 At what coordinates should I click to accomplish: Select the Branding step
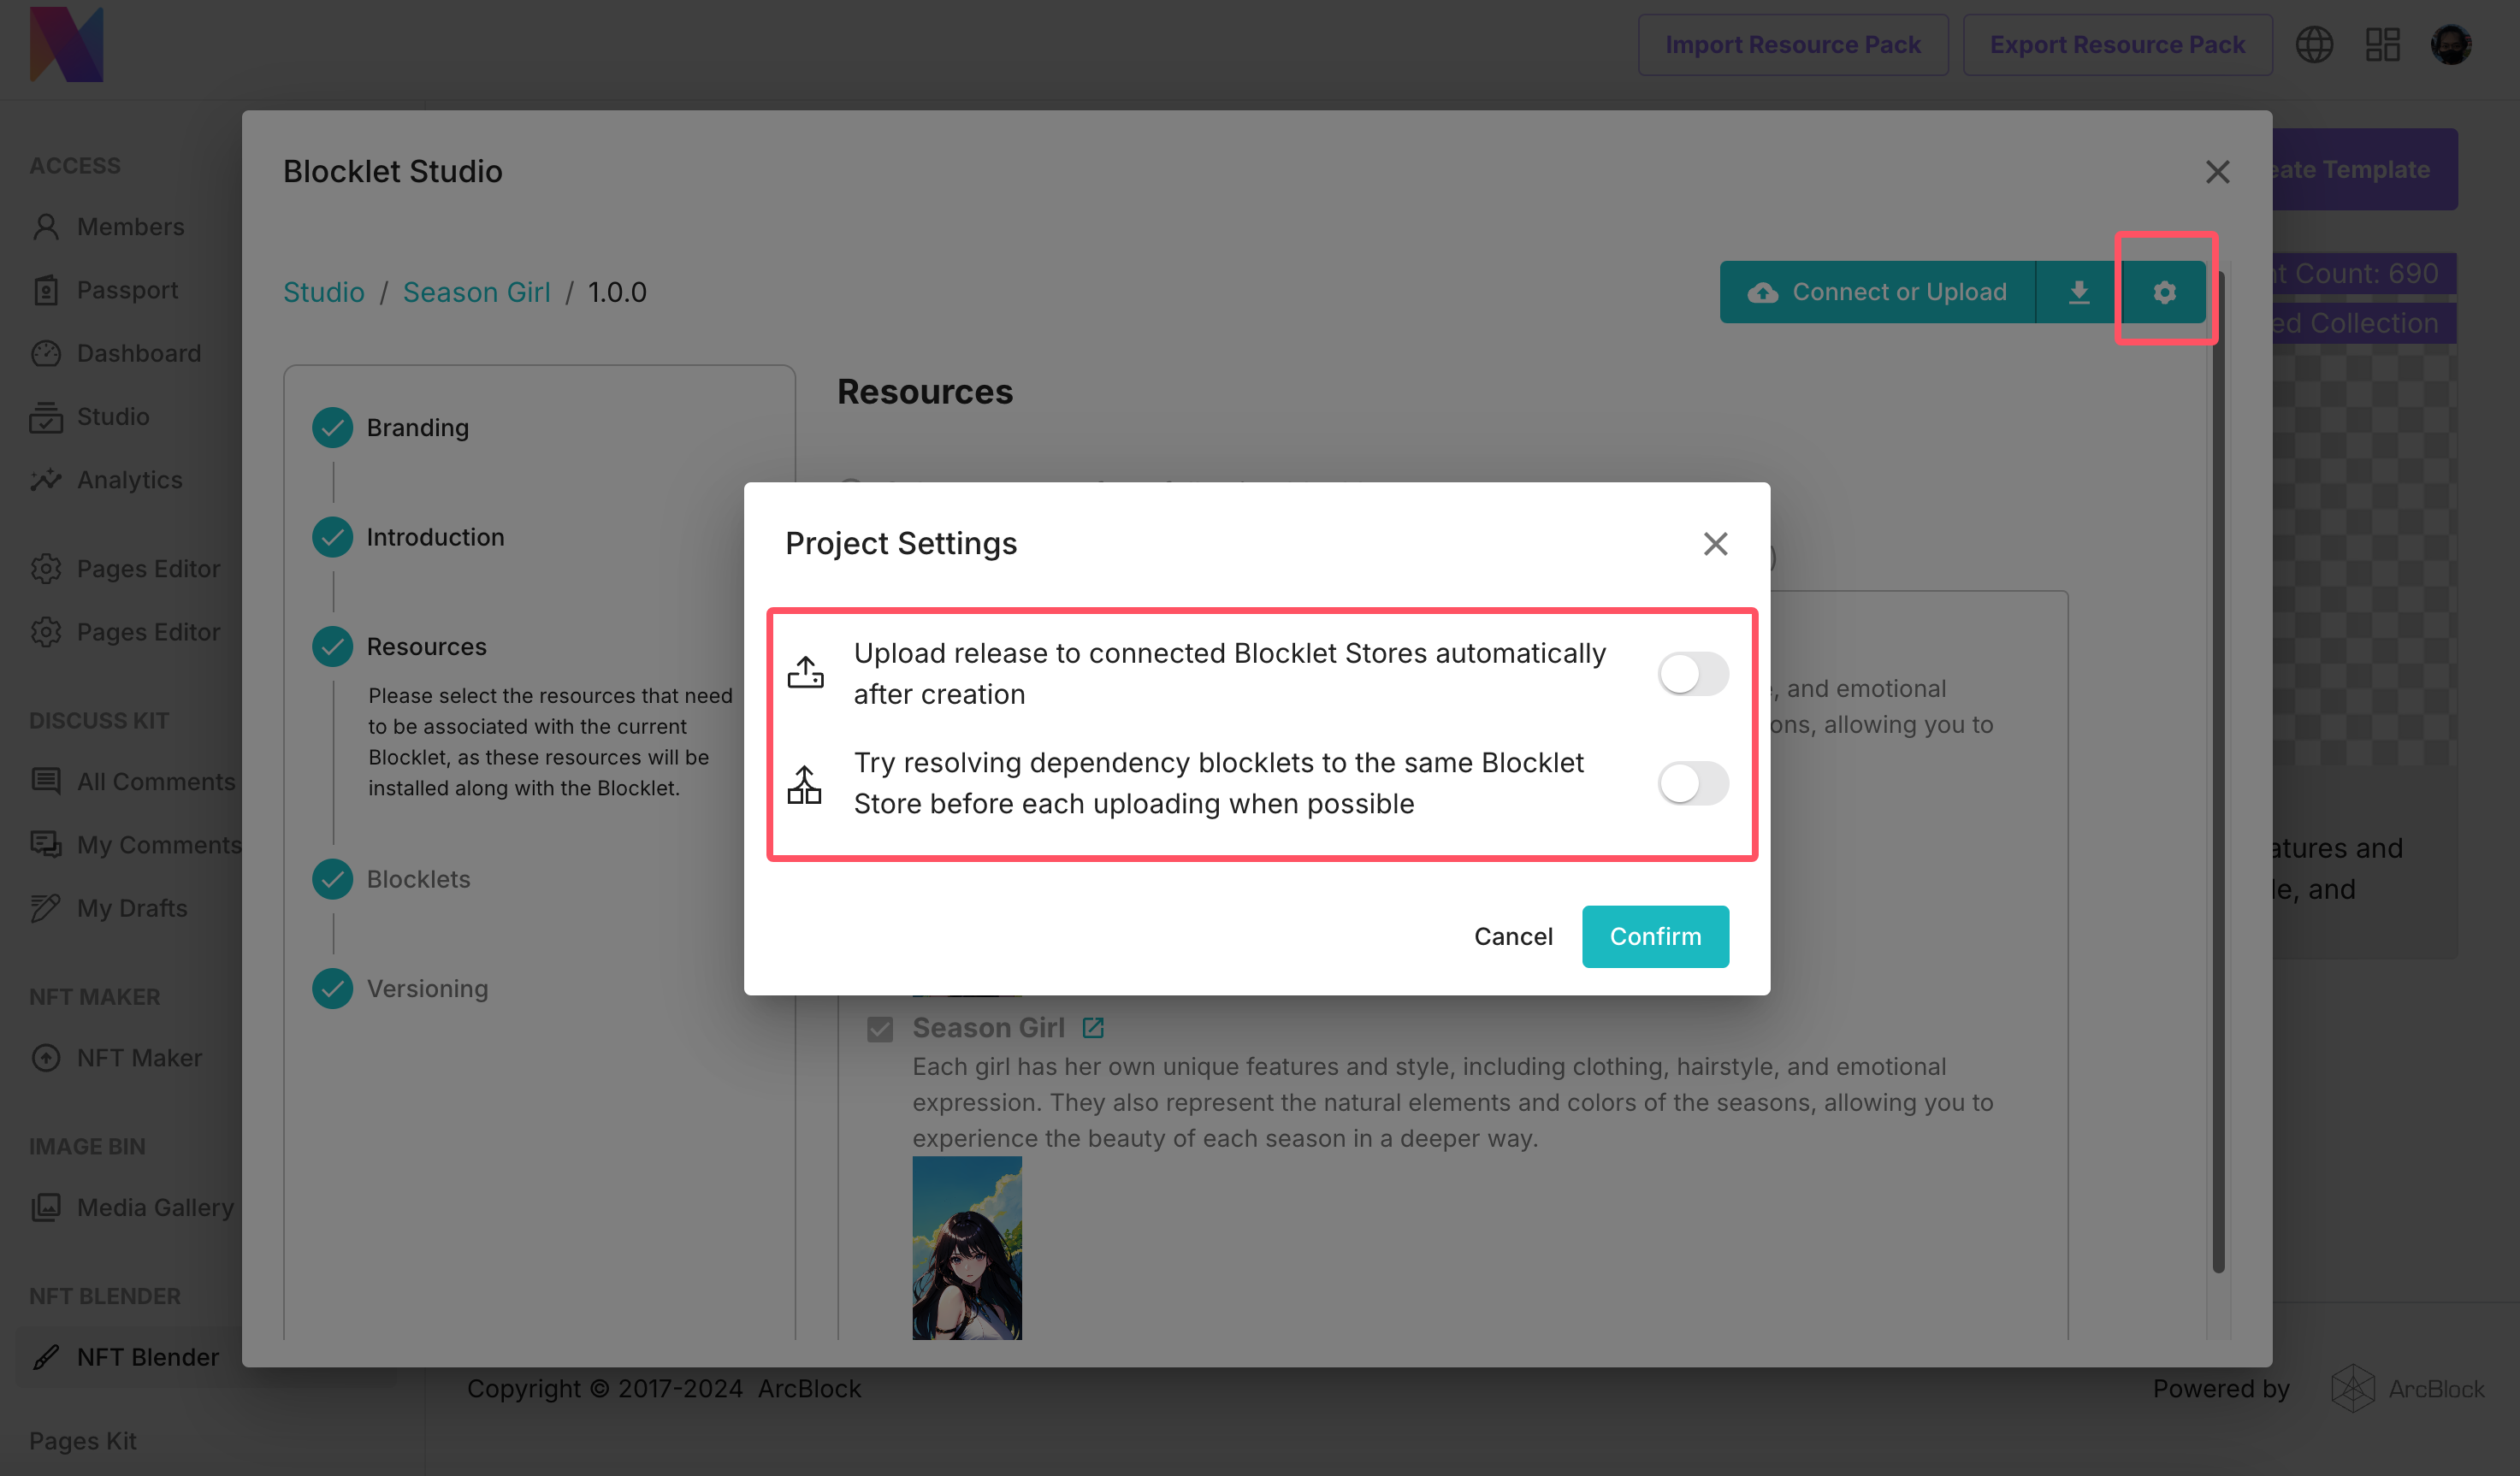417,427
